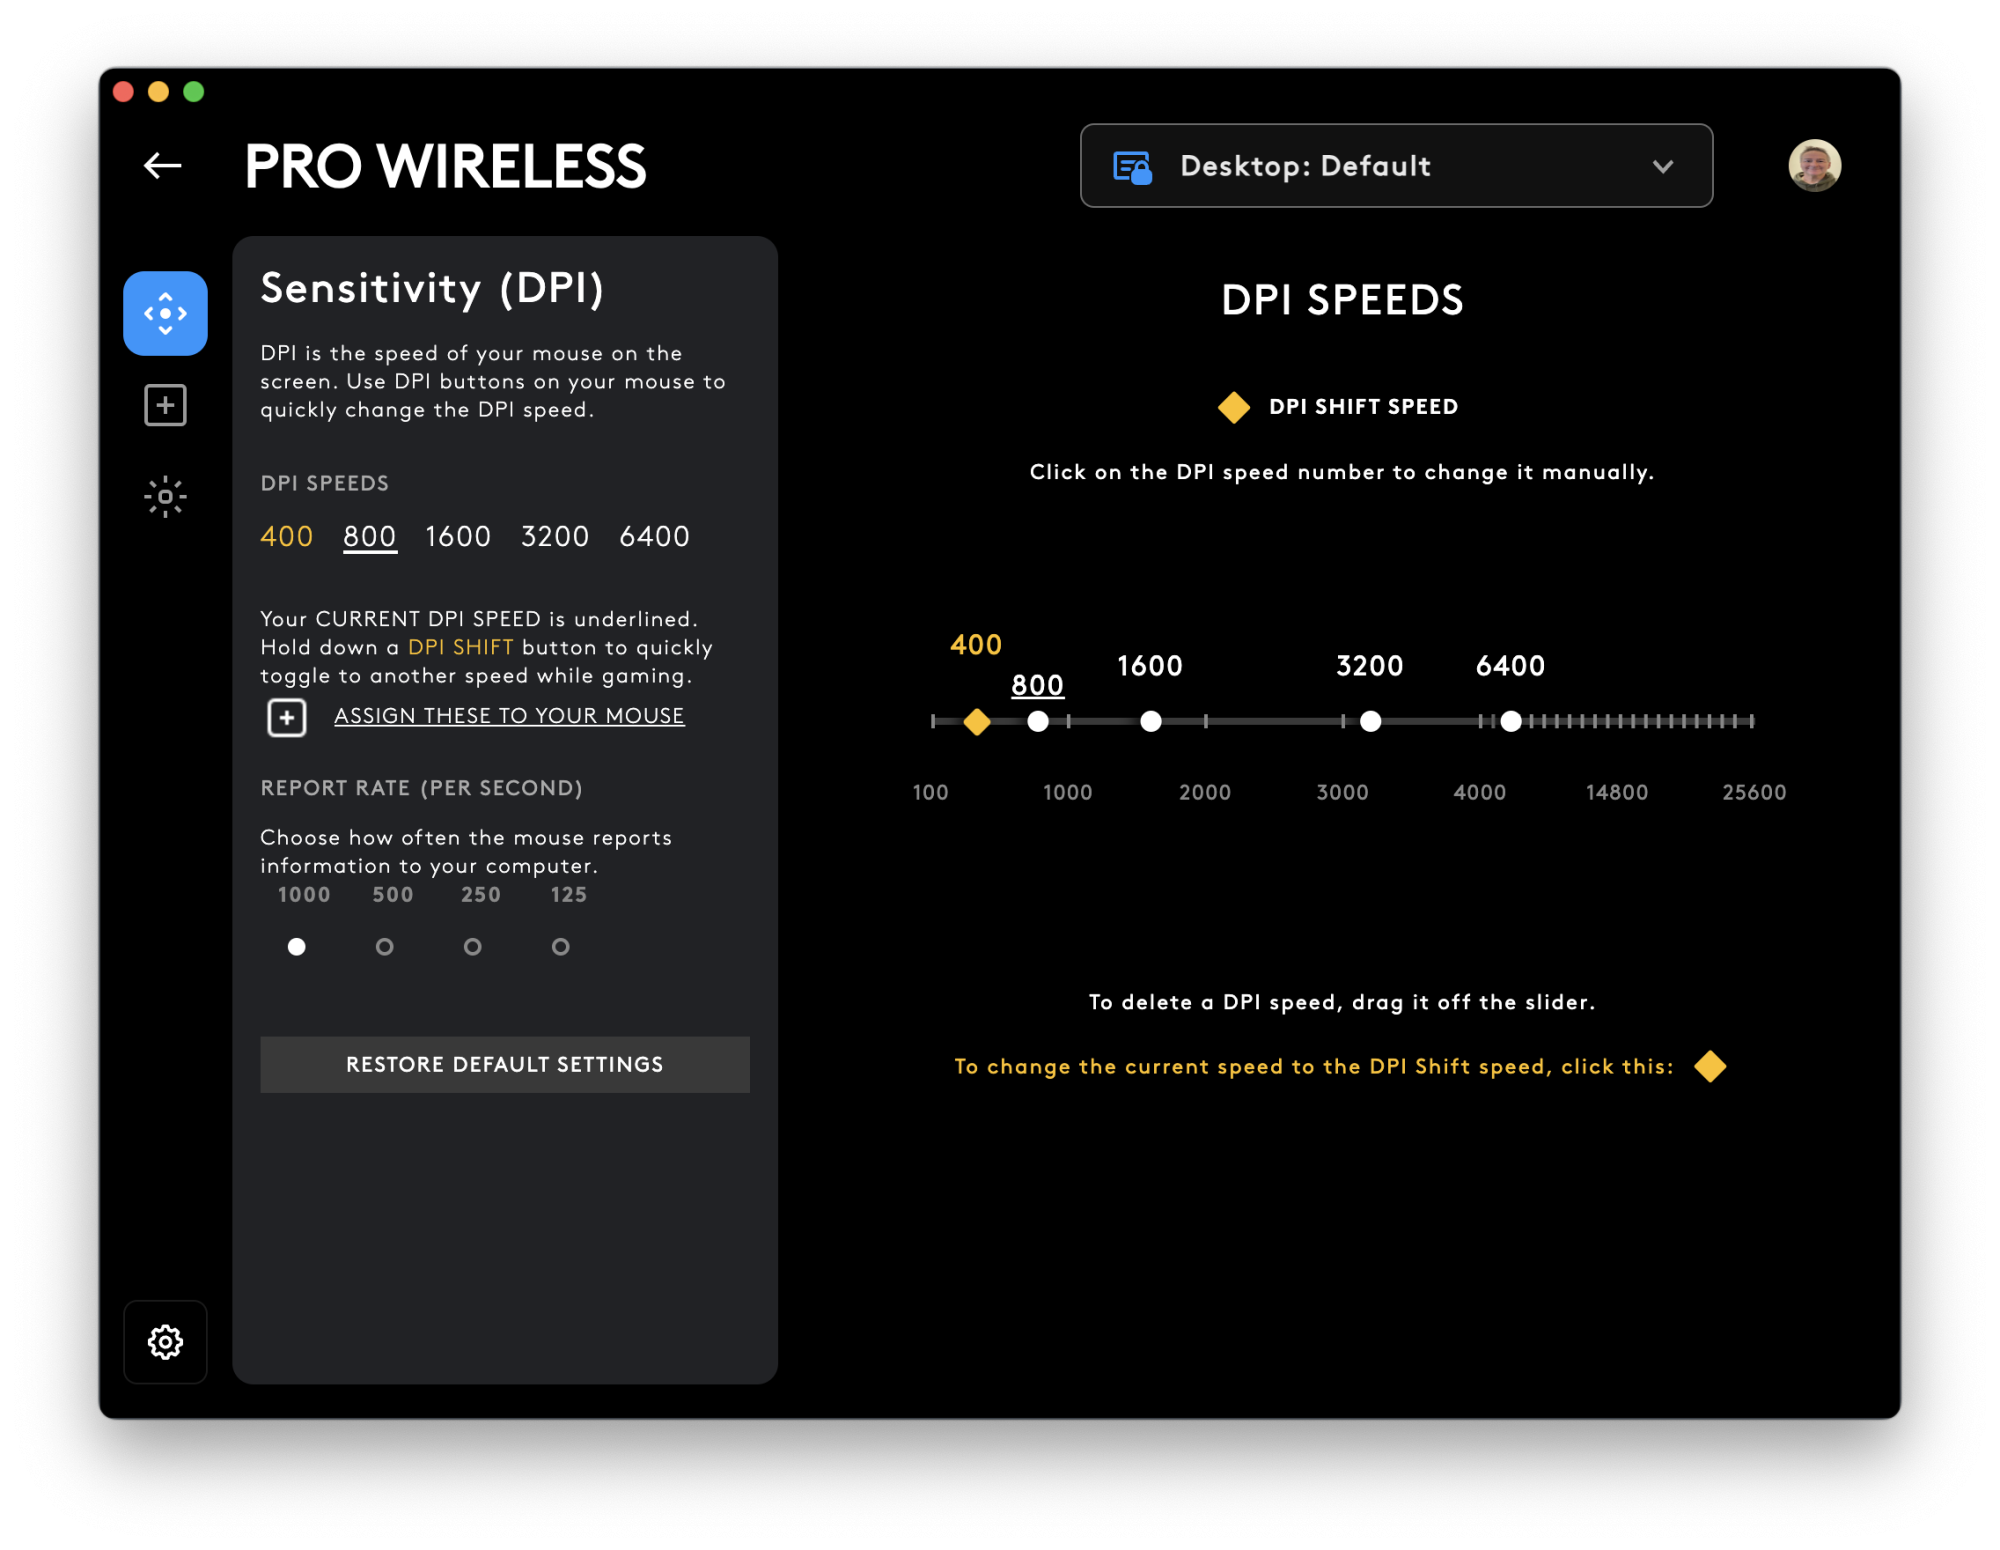Click the 3200 handle on DPI slider
2000x1550 pixels.
1370,721
